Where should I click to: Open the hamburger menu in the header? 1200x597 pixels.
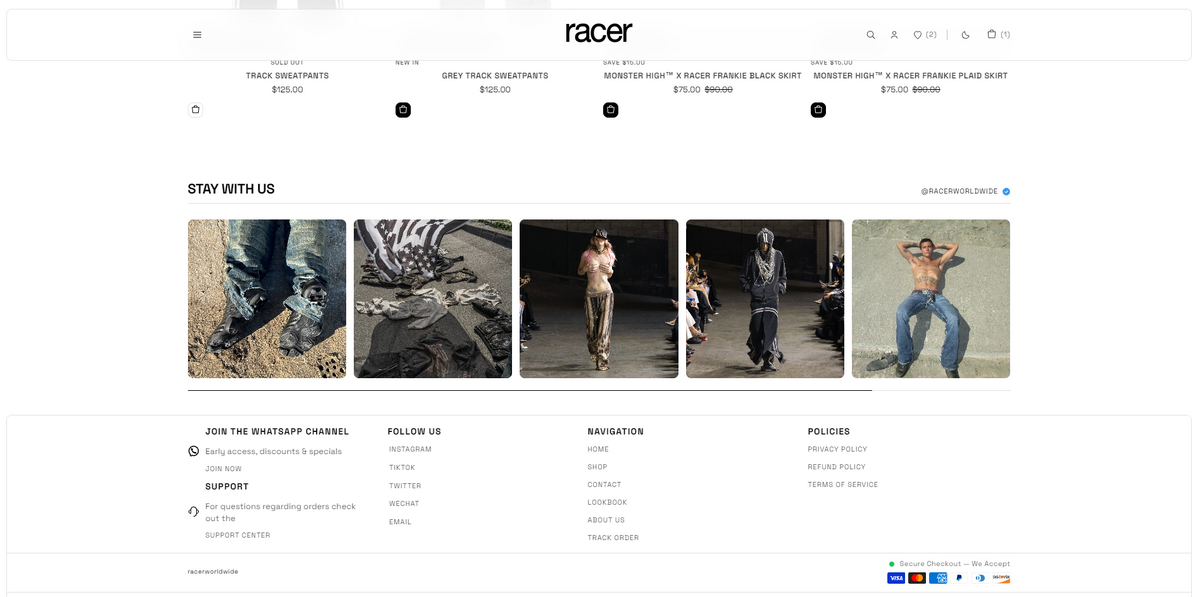197,35
